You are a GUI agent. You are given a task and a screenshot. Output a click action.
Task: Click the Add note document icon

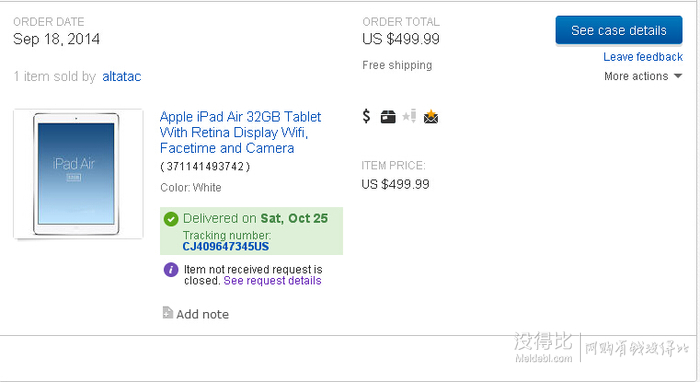point(167,313)
